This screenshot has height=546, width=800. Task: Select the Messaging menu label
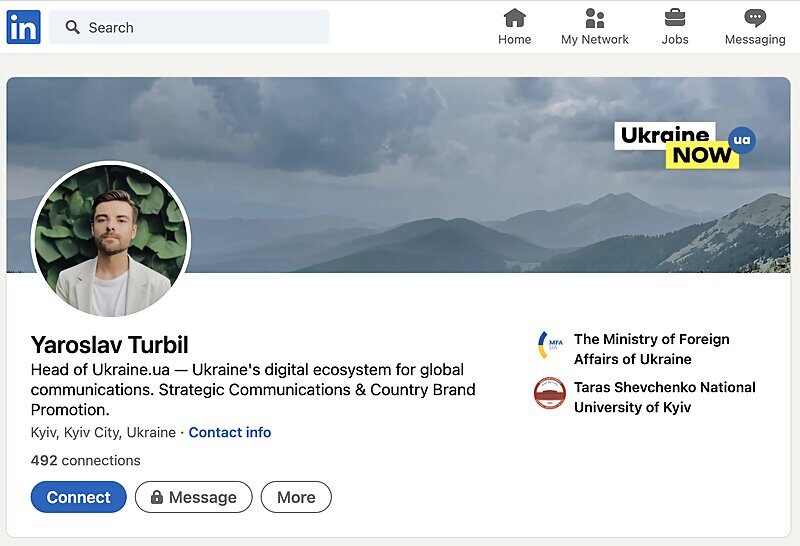755,39
